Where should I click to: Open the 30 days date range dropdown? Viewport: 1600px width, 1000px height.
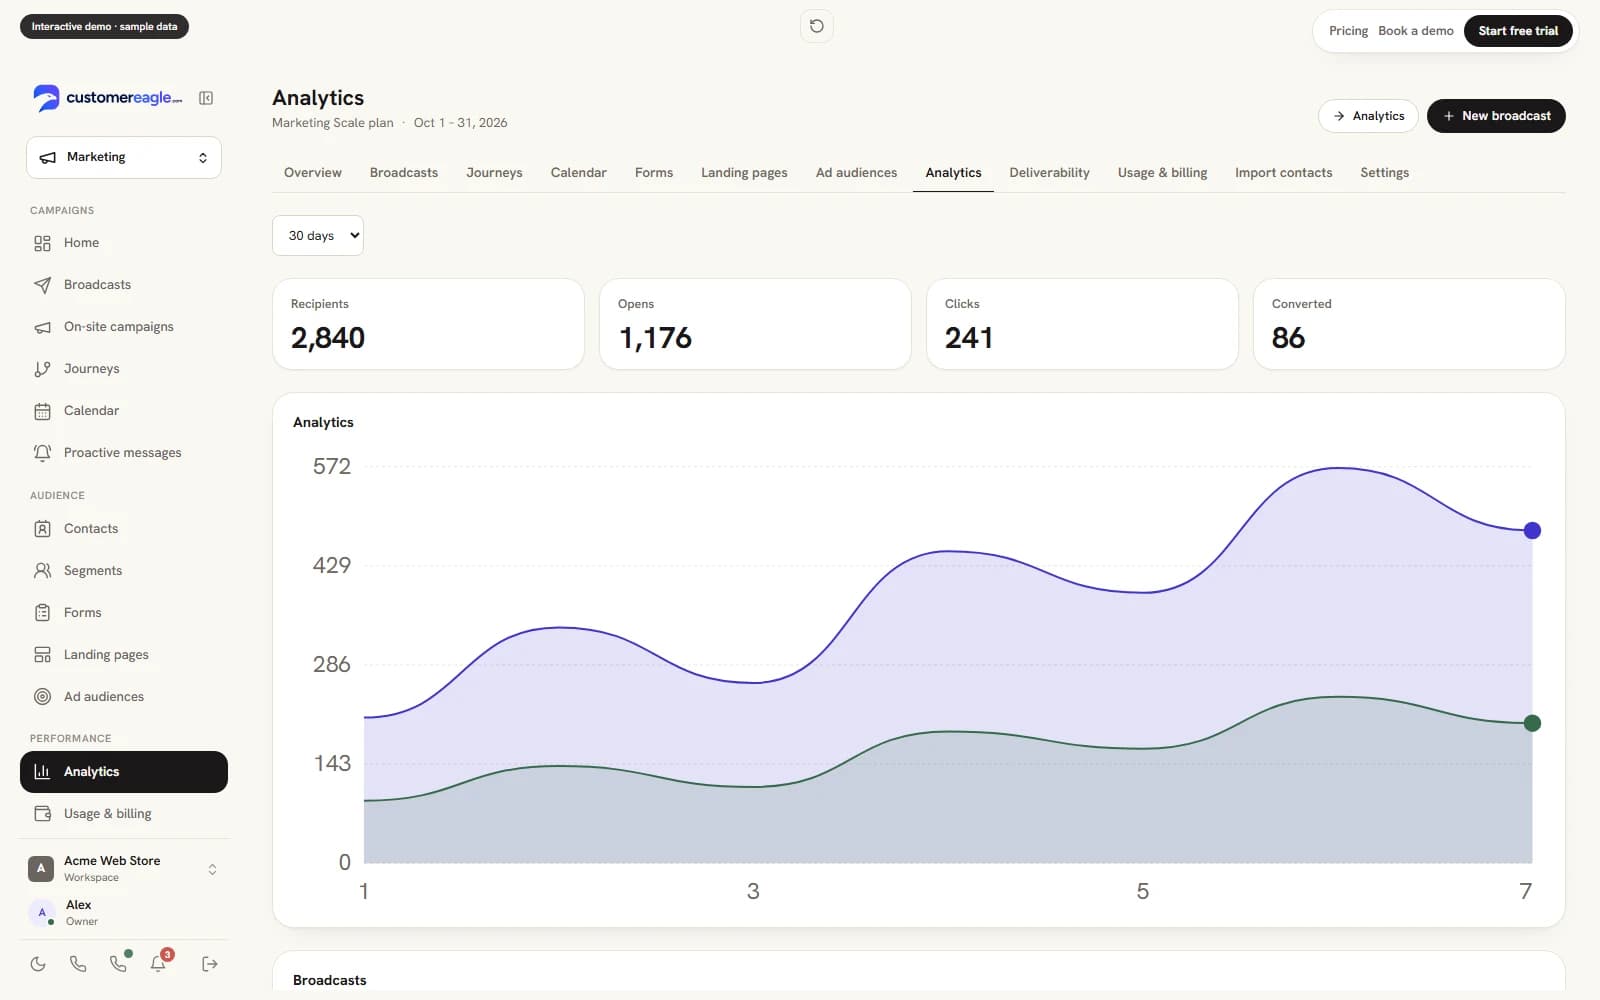pos(318,236)
